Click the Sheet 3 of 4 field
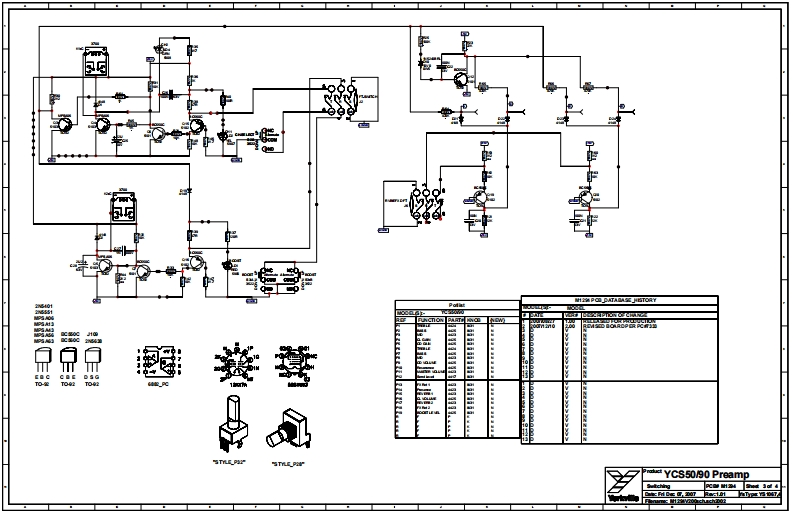Screen dimensions: 793x513 [752, 484]
